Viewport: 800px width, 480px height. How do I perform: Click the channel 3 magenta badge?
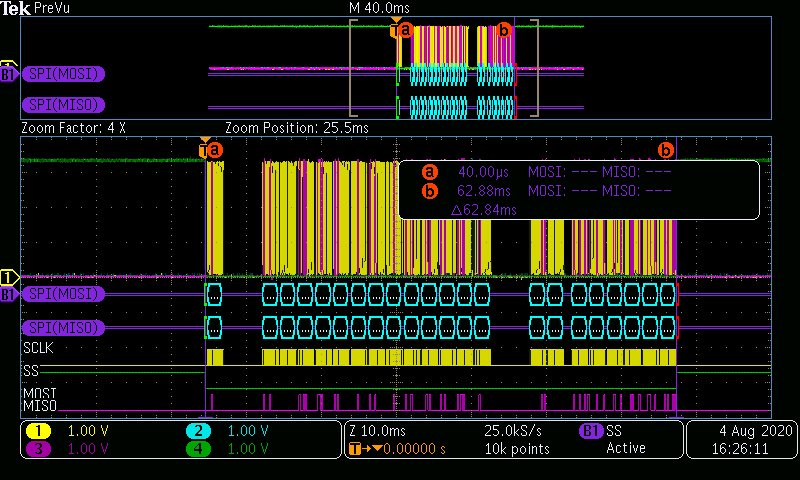(38, 449)
